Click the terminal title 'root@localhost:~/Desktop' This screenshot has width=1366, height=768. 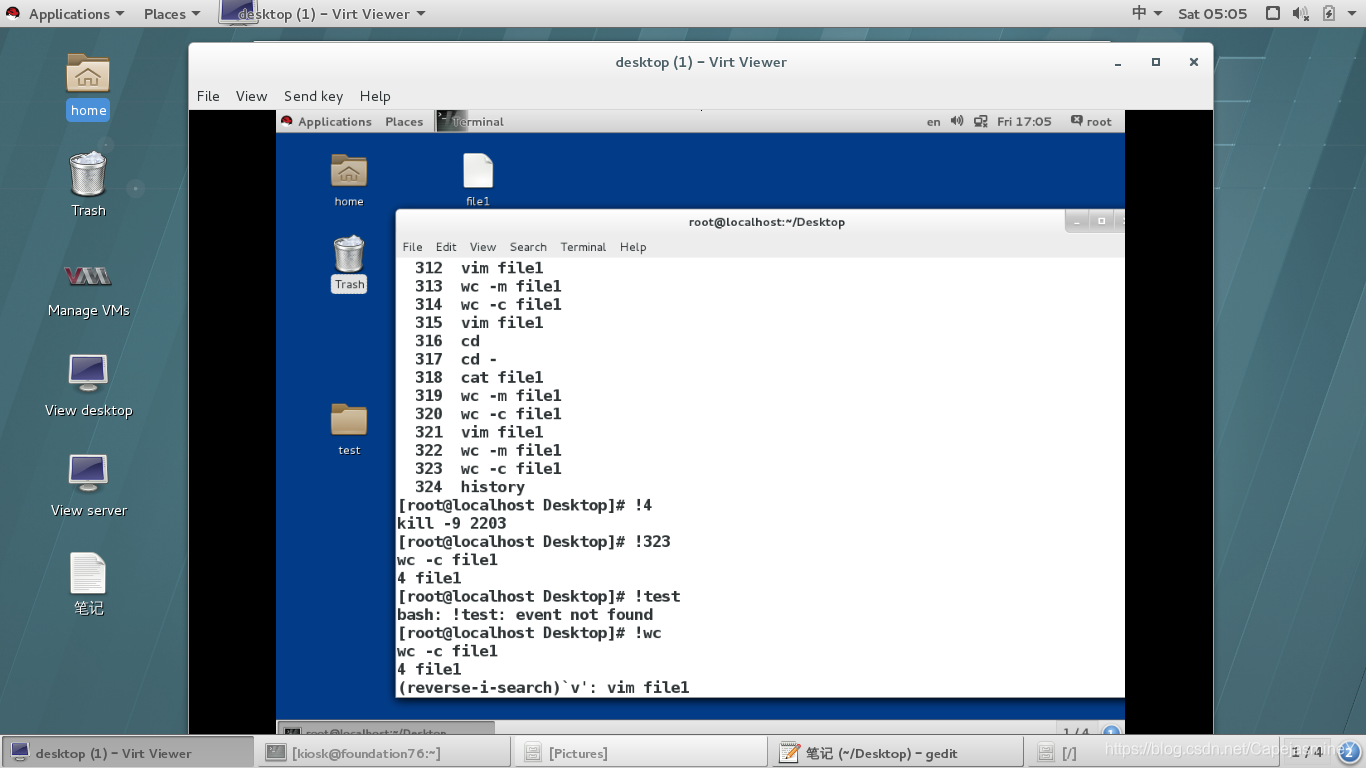pos(767,222)
